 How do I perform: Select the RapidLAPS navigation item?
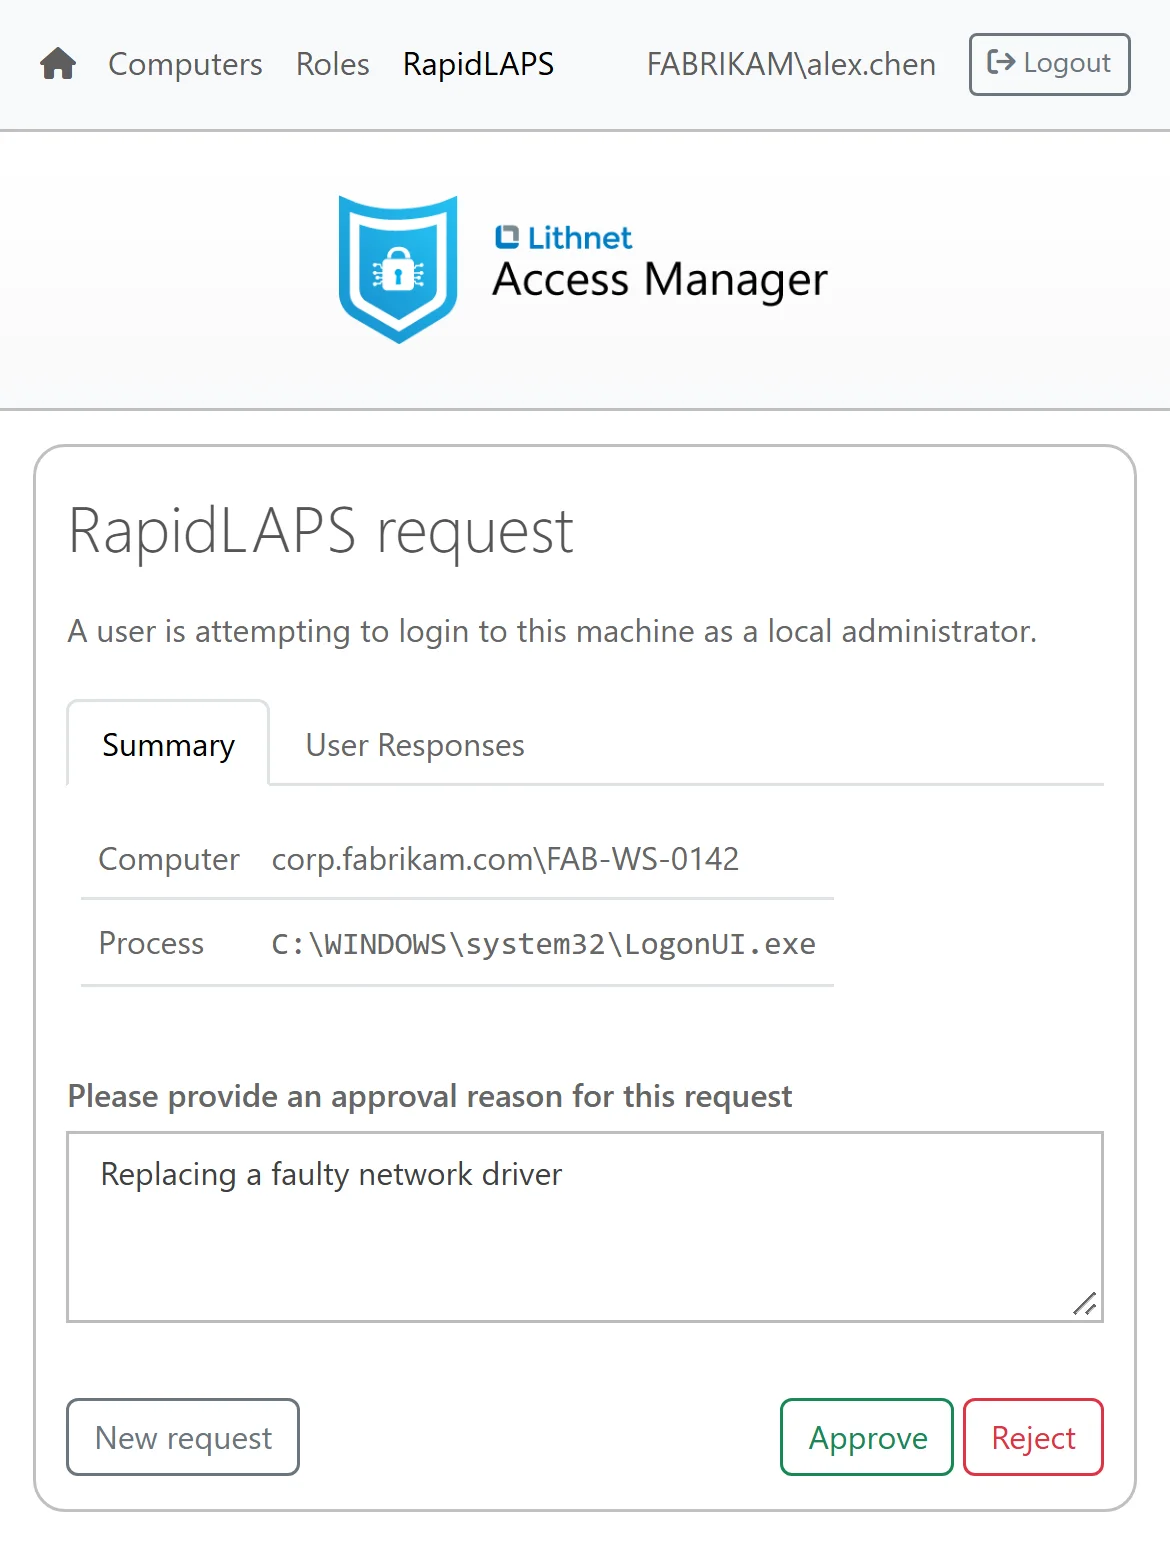tap(478, 64)
